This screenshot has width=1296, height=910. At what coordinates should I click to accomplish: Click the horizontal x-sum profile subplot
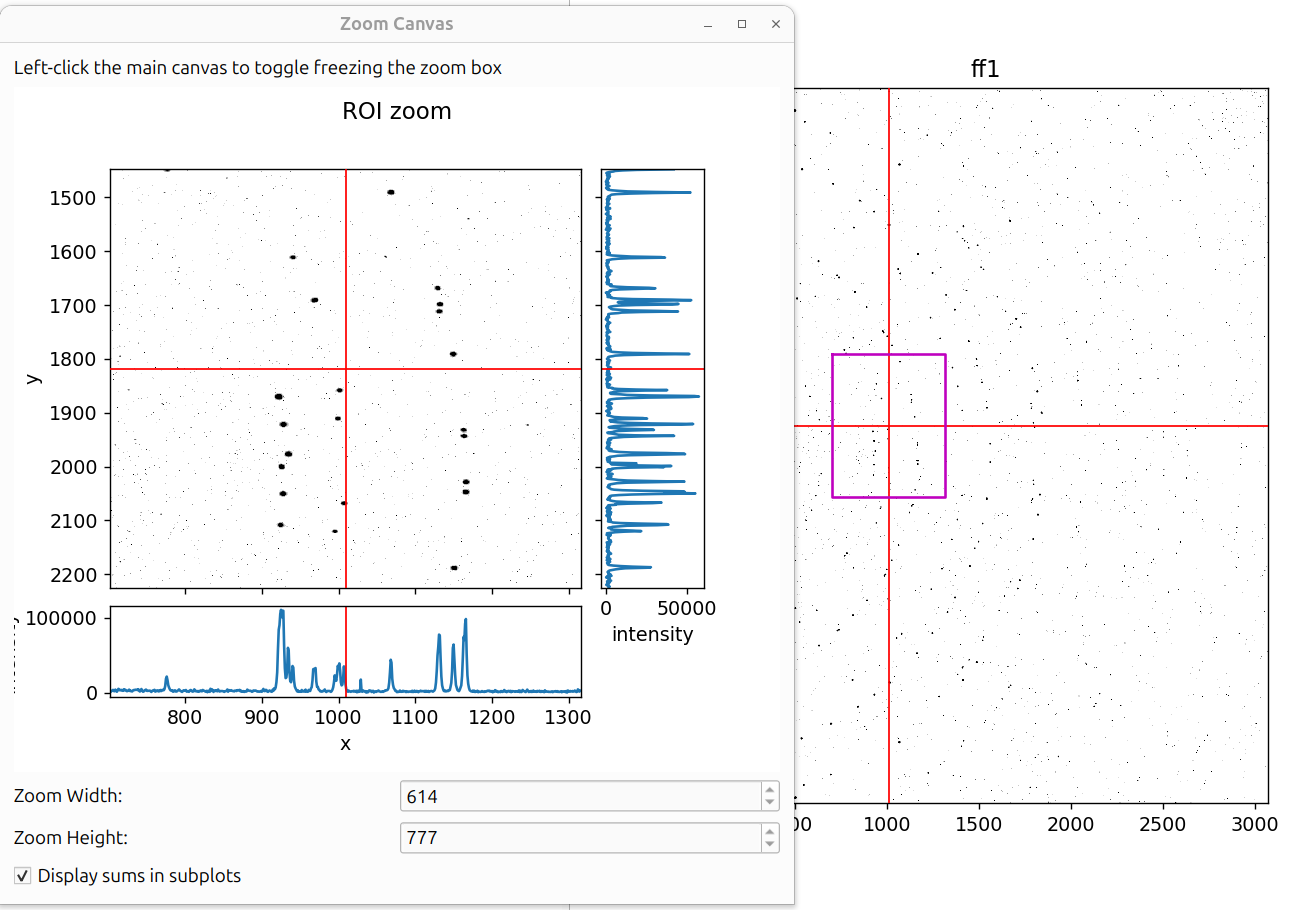click(x=345, y=651)
